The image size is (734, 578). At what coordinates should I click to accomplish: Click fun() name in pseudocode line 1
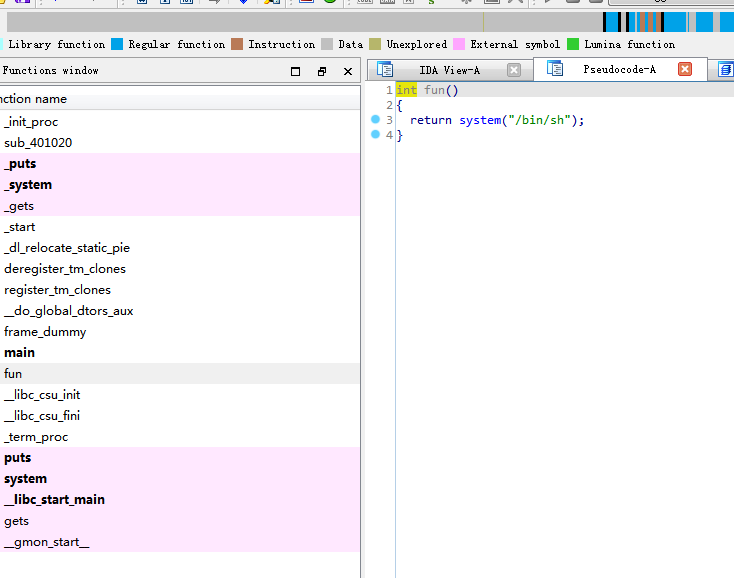tap(441, 90)
